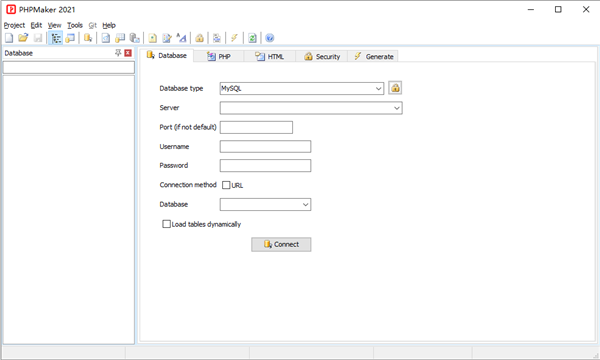Click the letter A with triangle icon
Image resolution: width=600 pixels, height=360 pixels.
click(181, 38)
